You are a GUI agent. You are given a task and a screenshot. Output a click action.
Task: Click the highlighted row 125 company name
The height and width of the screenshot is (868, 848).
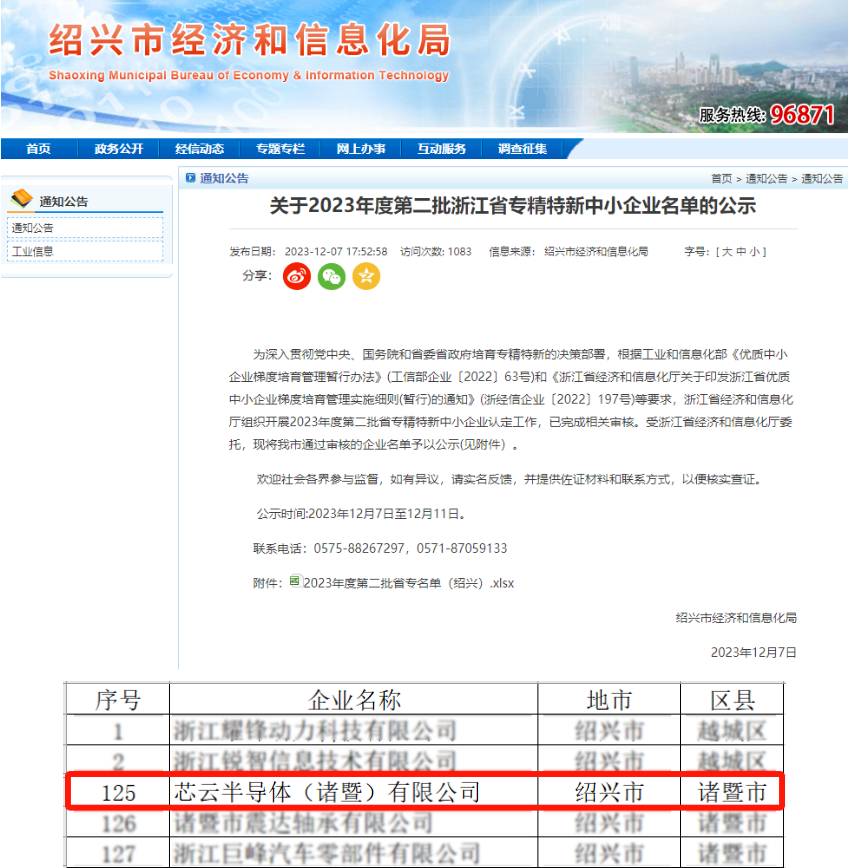click(x=327, y=793)
